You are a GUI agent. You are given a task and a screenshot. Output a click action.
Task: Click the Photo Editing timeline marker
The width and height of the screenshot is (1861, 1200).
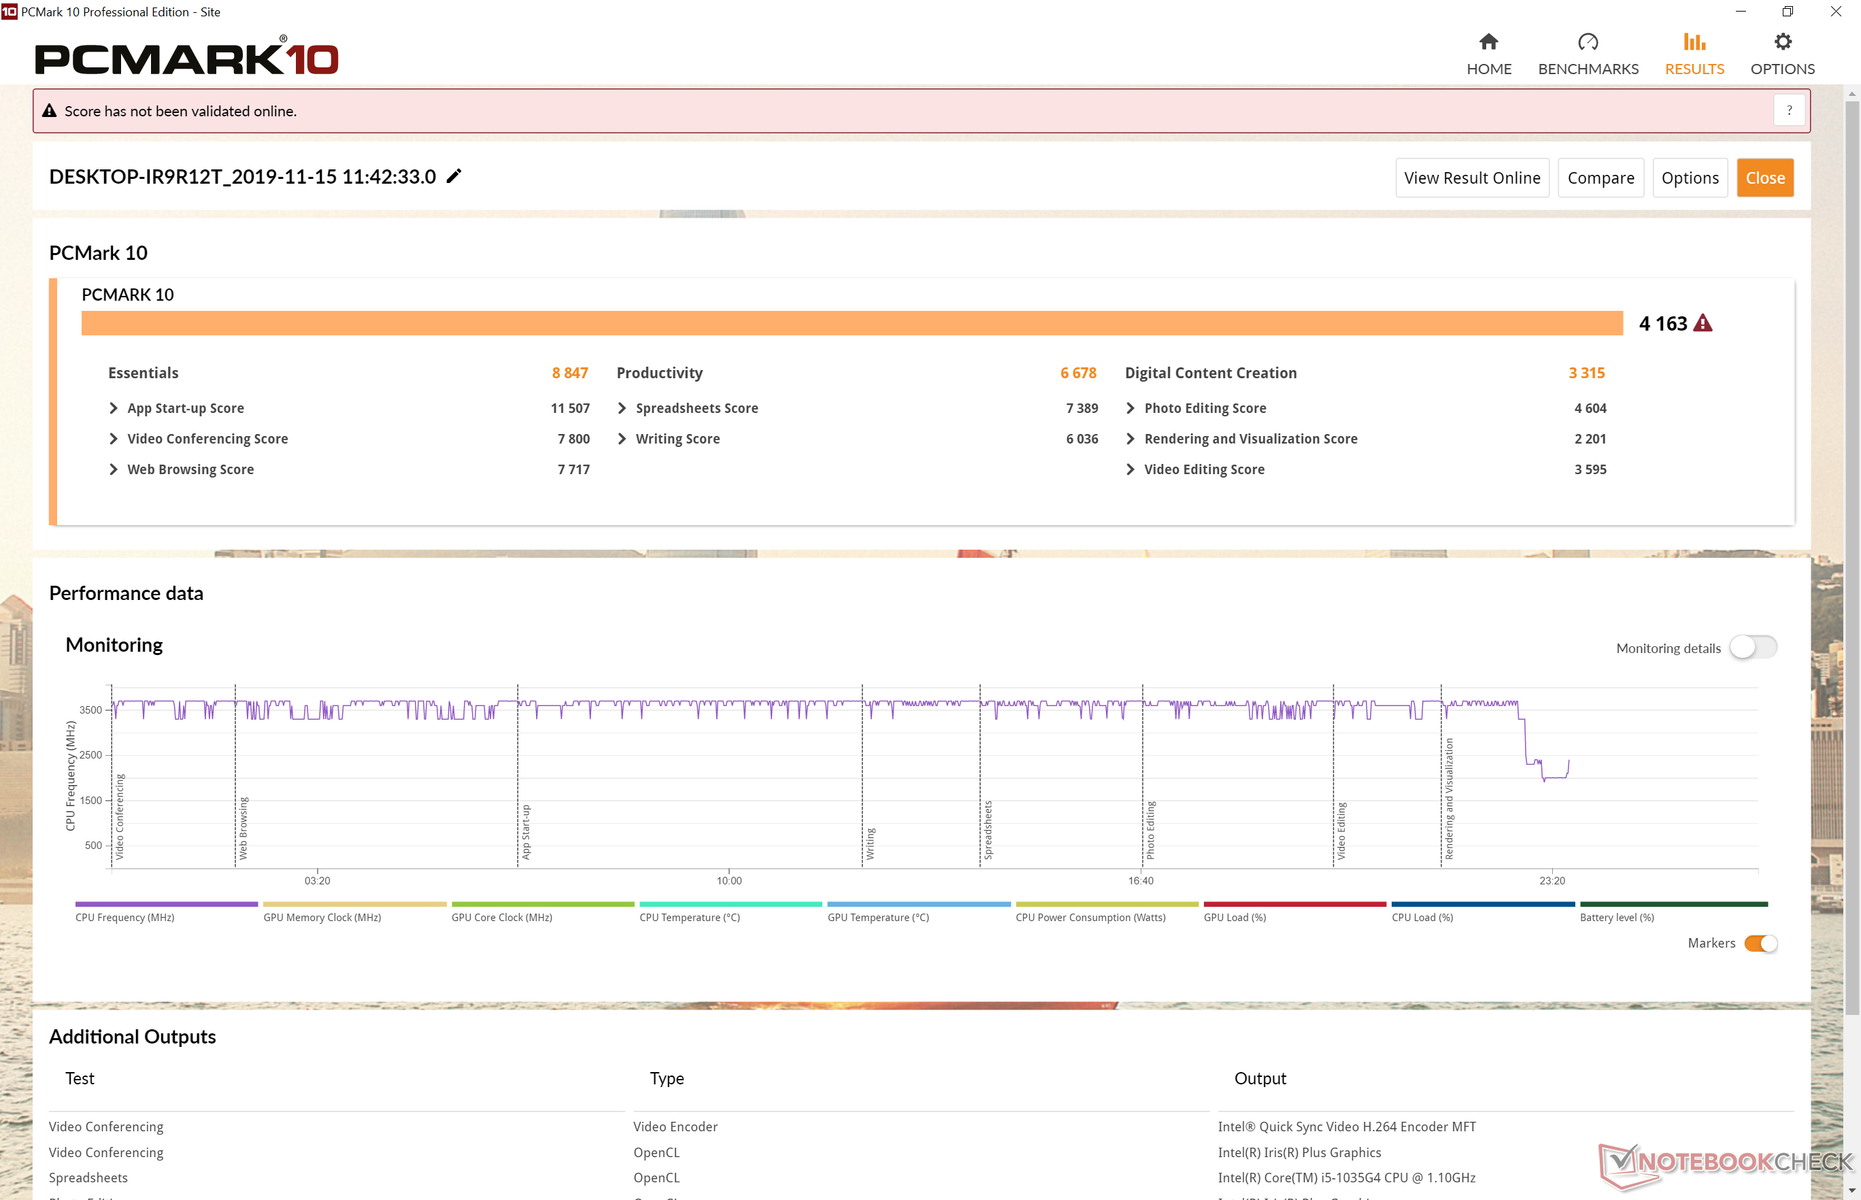pos(1150,830)
